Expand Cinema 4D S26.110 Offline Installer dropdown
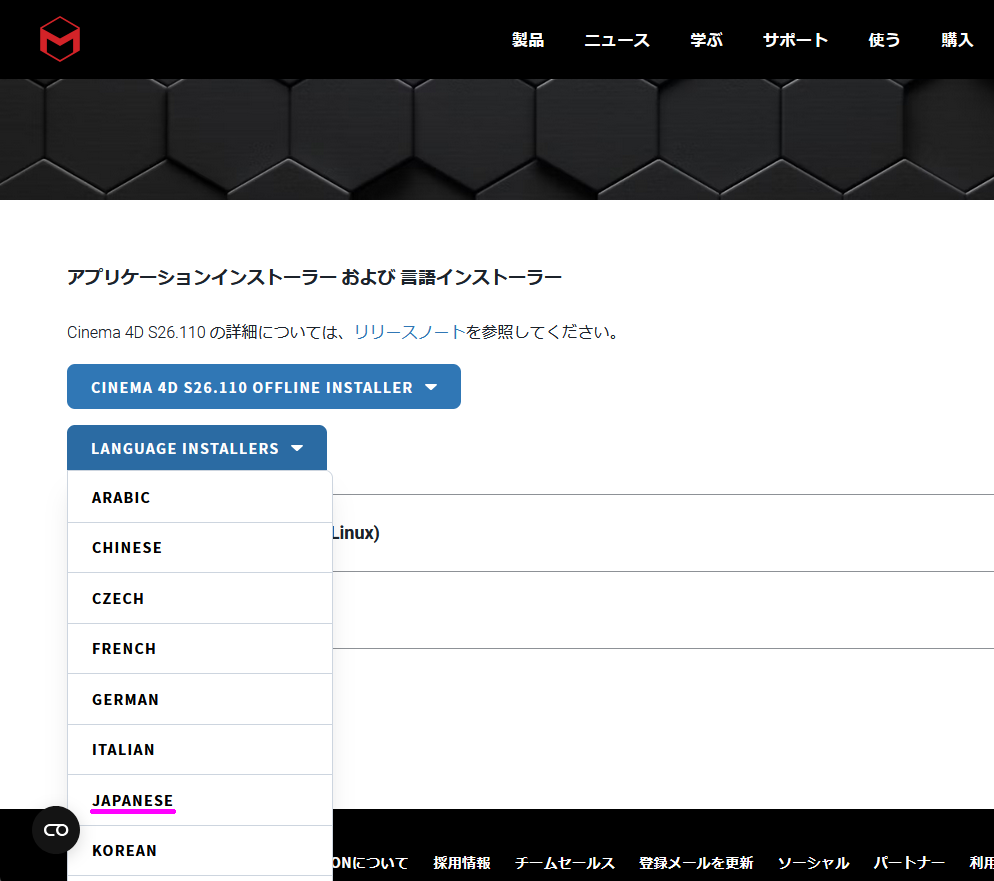This screenshot has height=881, width=994. (264, 387)
